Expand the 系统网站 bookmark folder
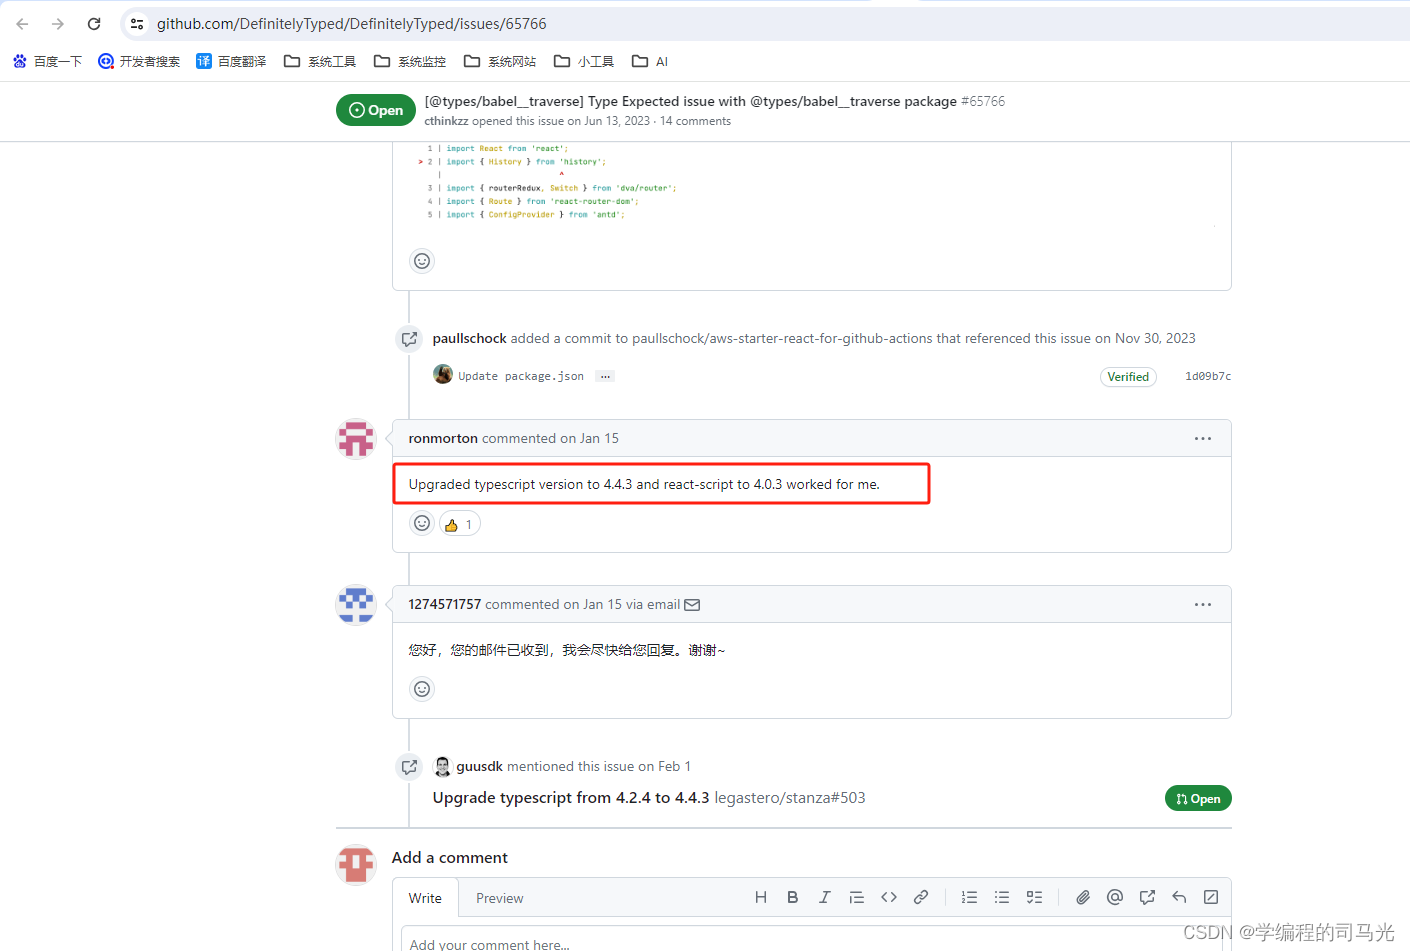 500,61
